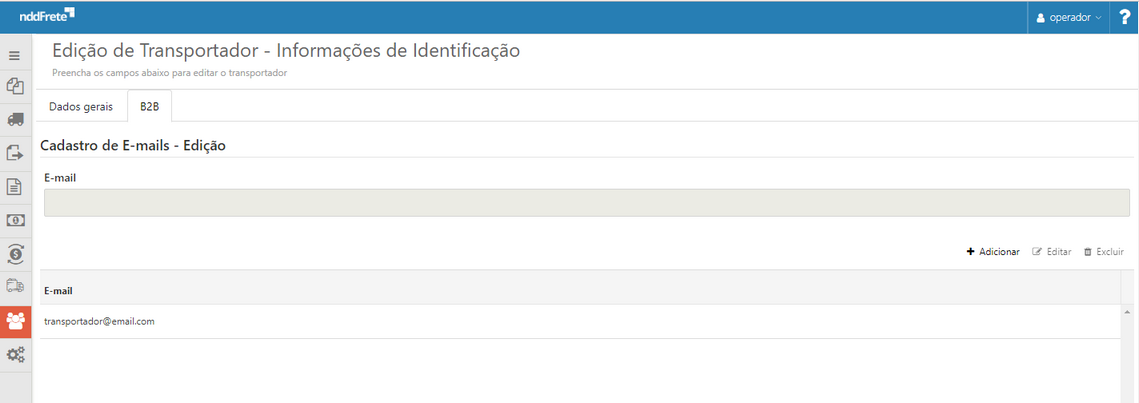Click the Adicionar button
This screenshot has height=403, width=1139.
point(993,252)
